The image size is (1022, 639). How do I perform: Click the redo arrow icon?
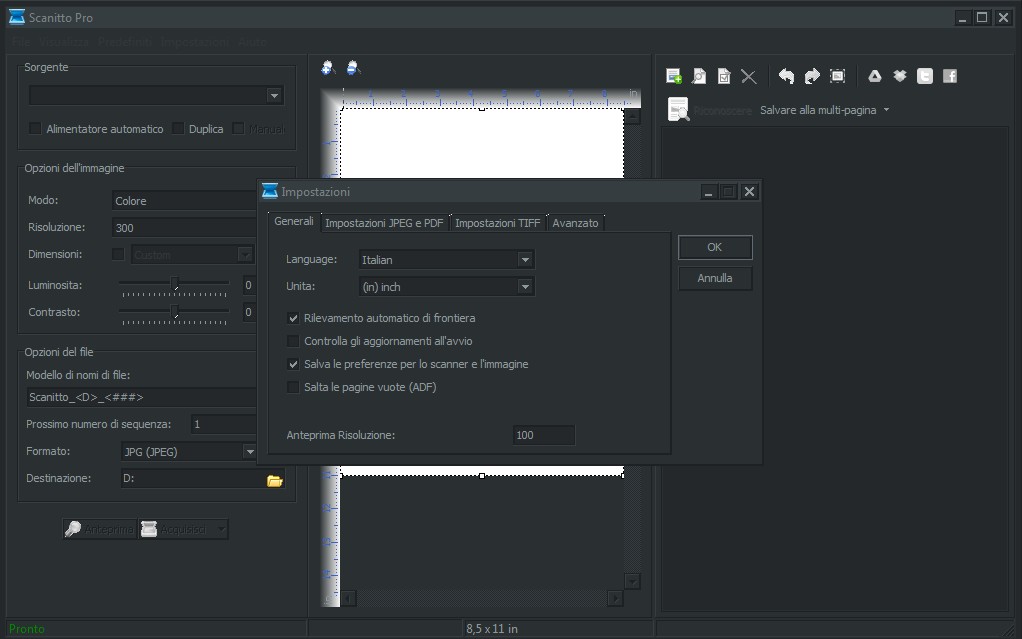[x=812, y=76]
